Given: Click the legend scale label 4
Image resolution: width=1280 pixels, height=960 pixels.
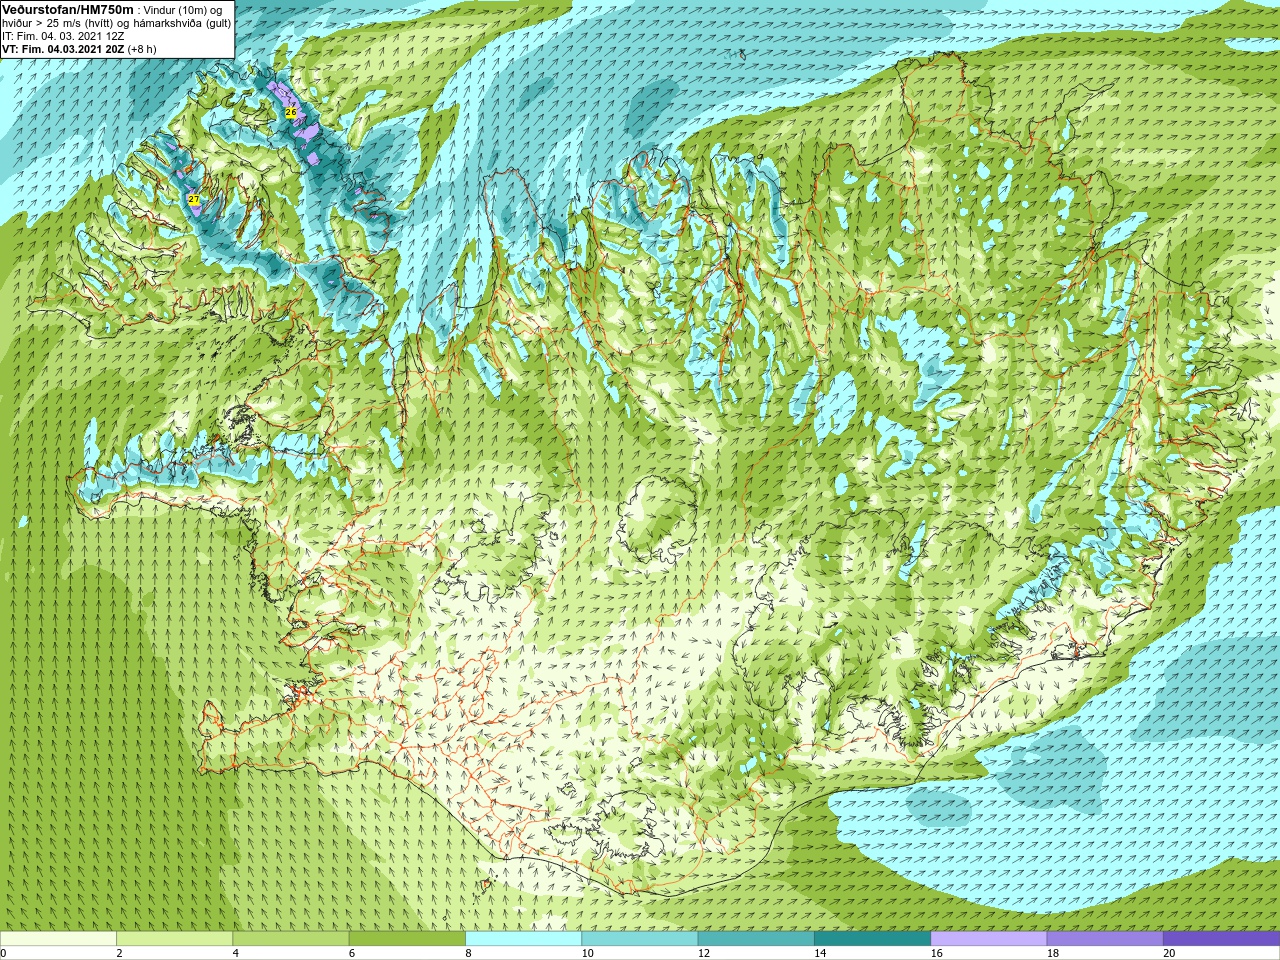Looking at the screenshot, I should [x=235, y=953].
